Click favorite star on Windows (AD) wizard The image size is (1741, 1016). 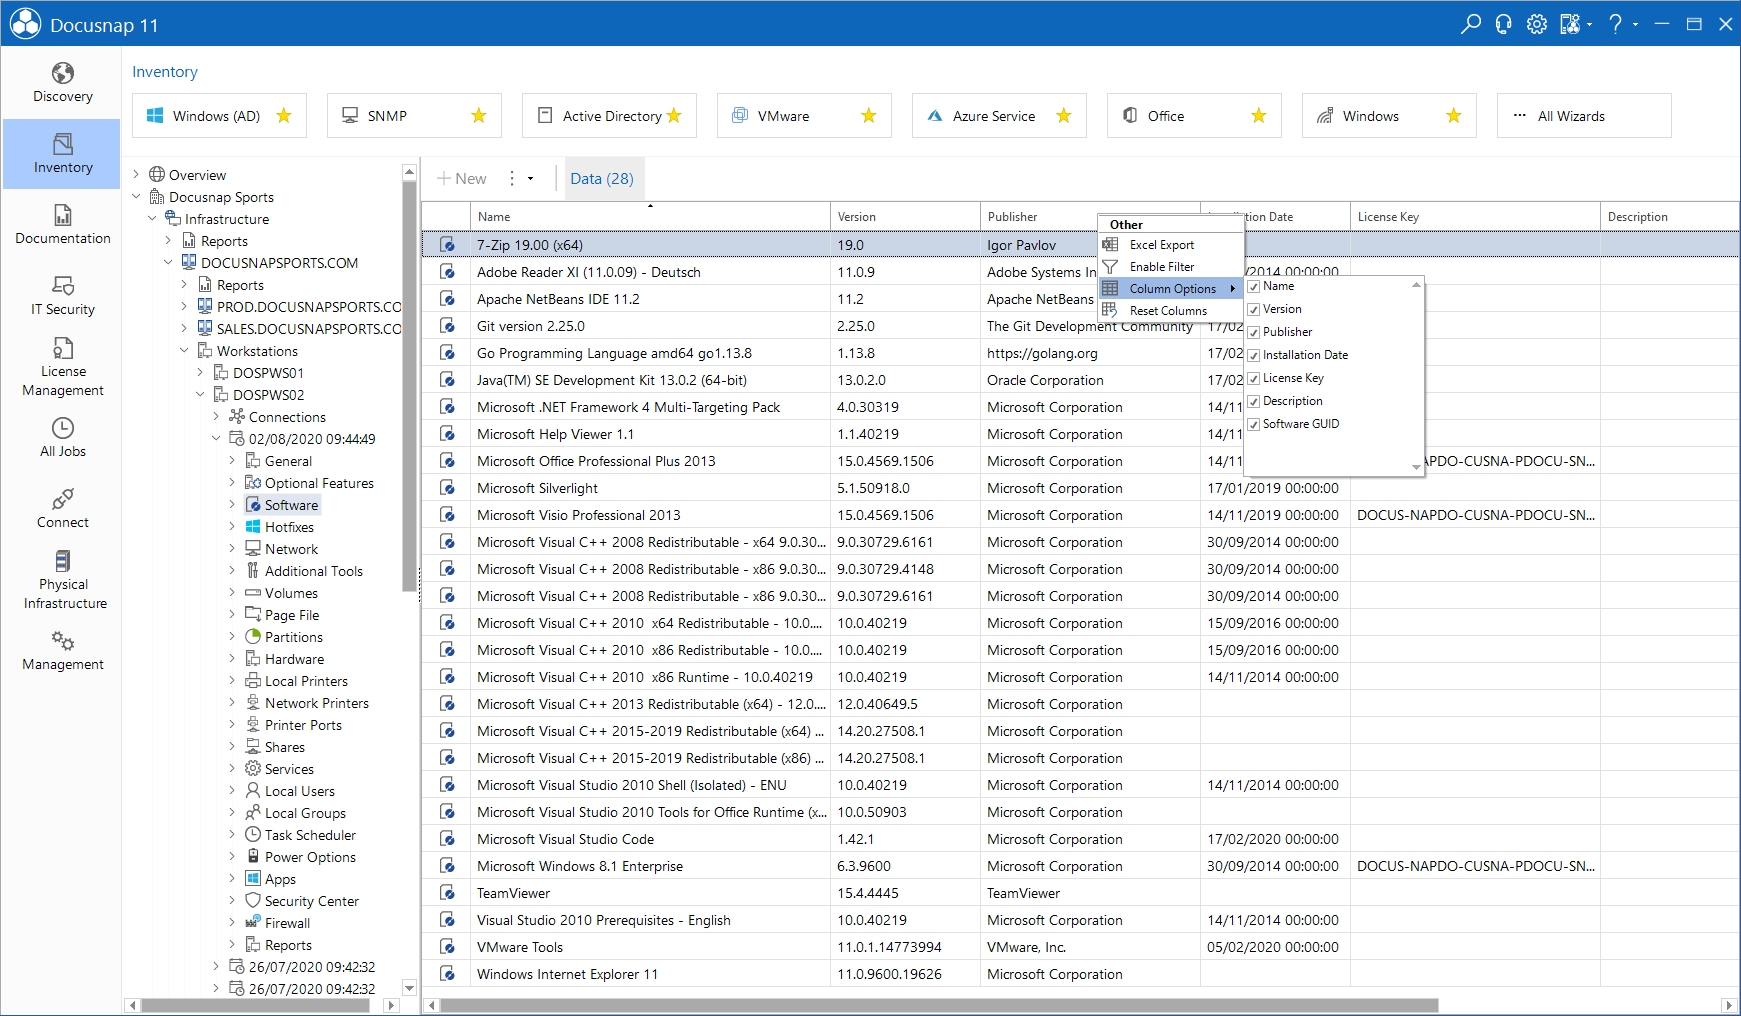284,116
